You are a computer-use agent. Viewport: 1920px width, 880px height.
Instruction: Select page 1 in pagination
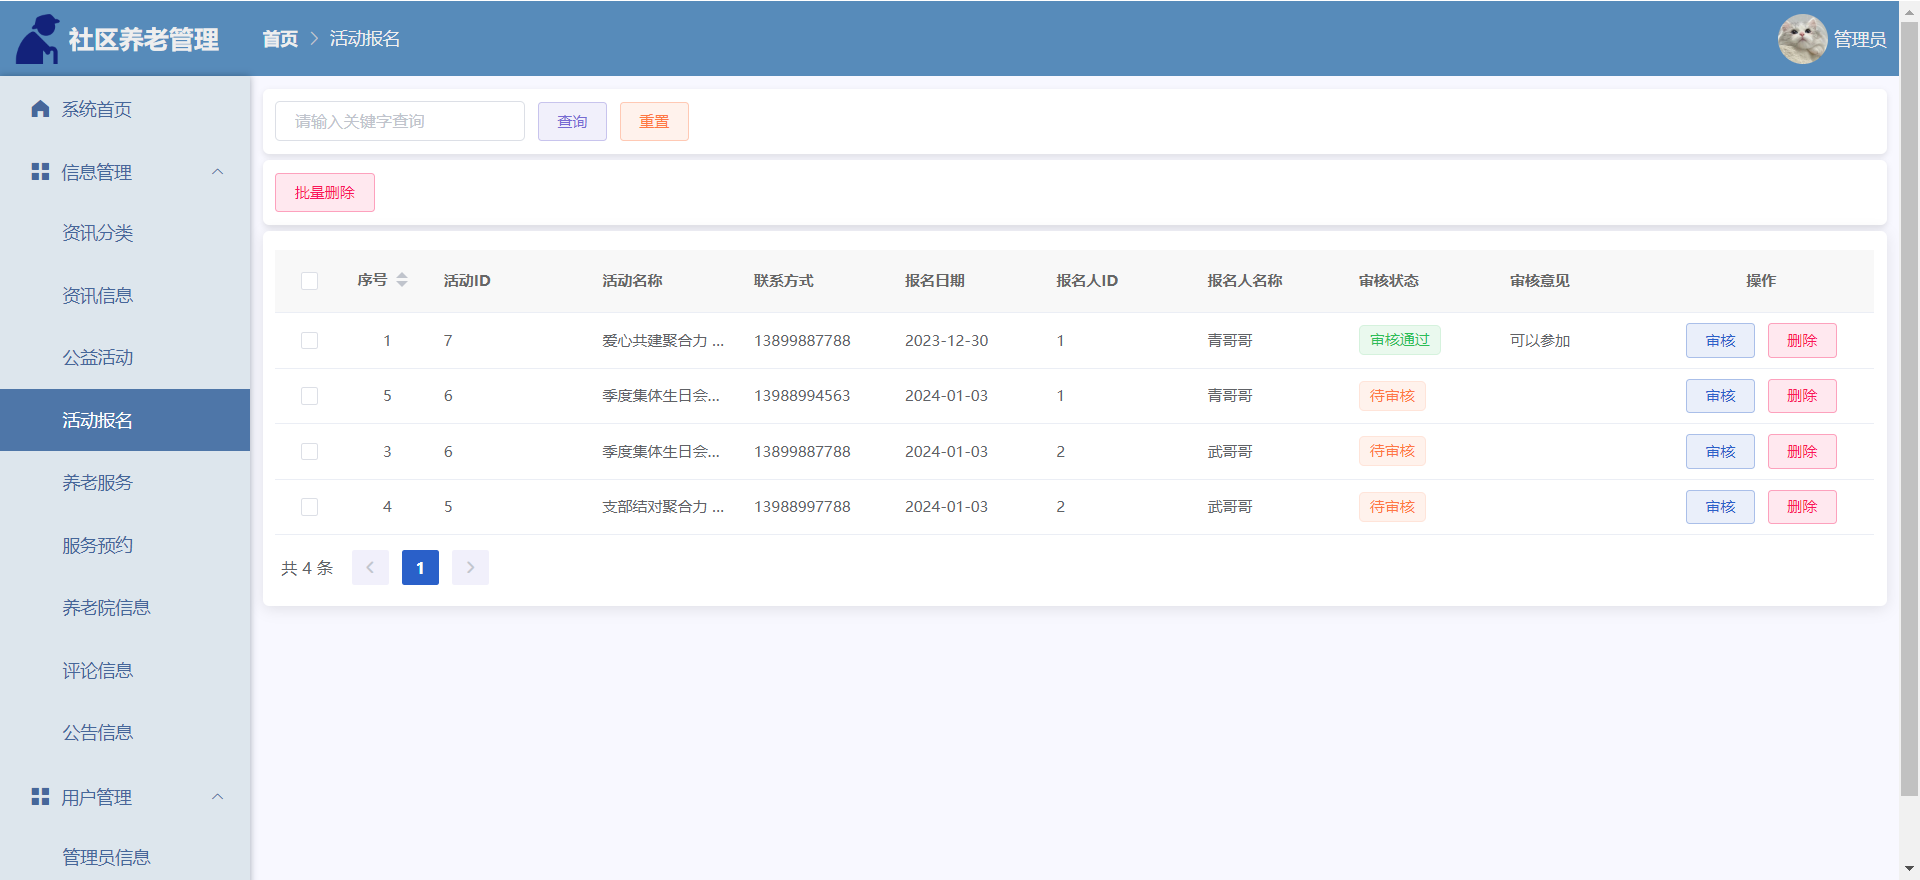click(x=420, y=568)
